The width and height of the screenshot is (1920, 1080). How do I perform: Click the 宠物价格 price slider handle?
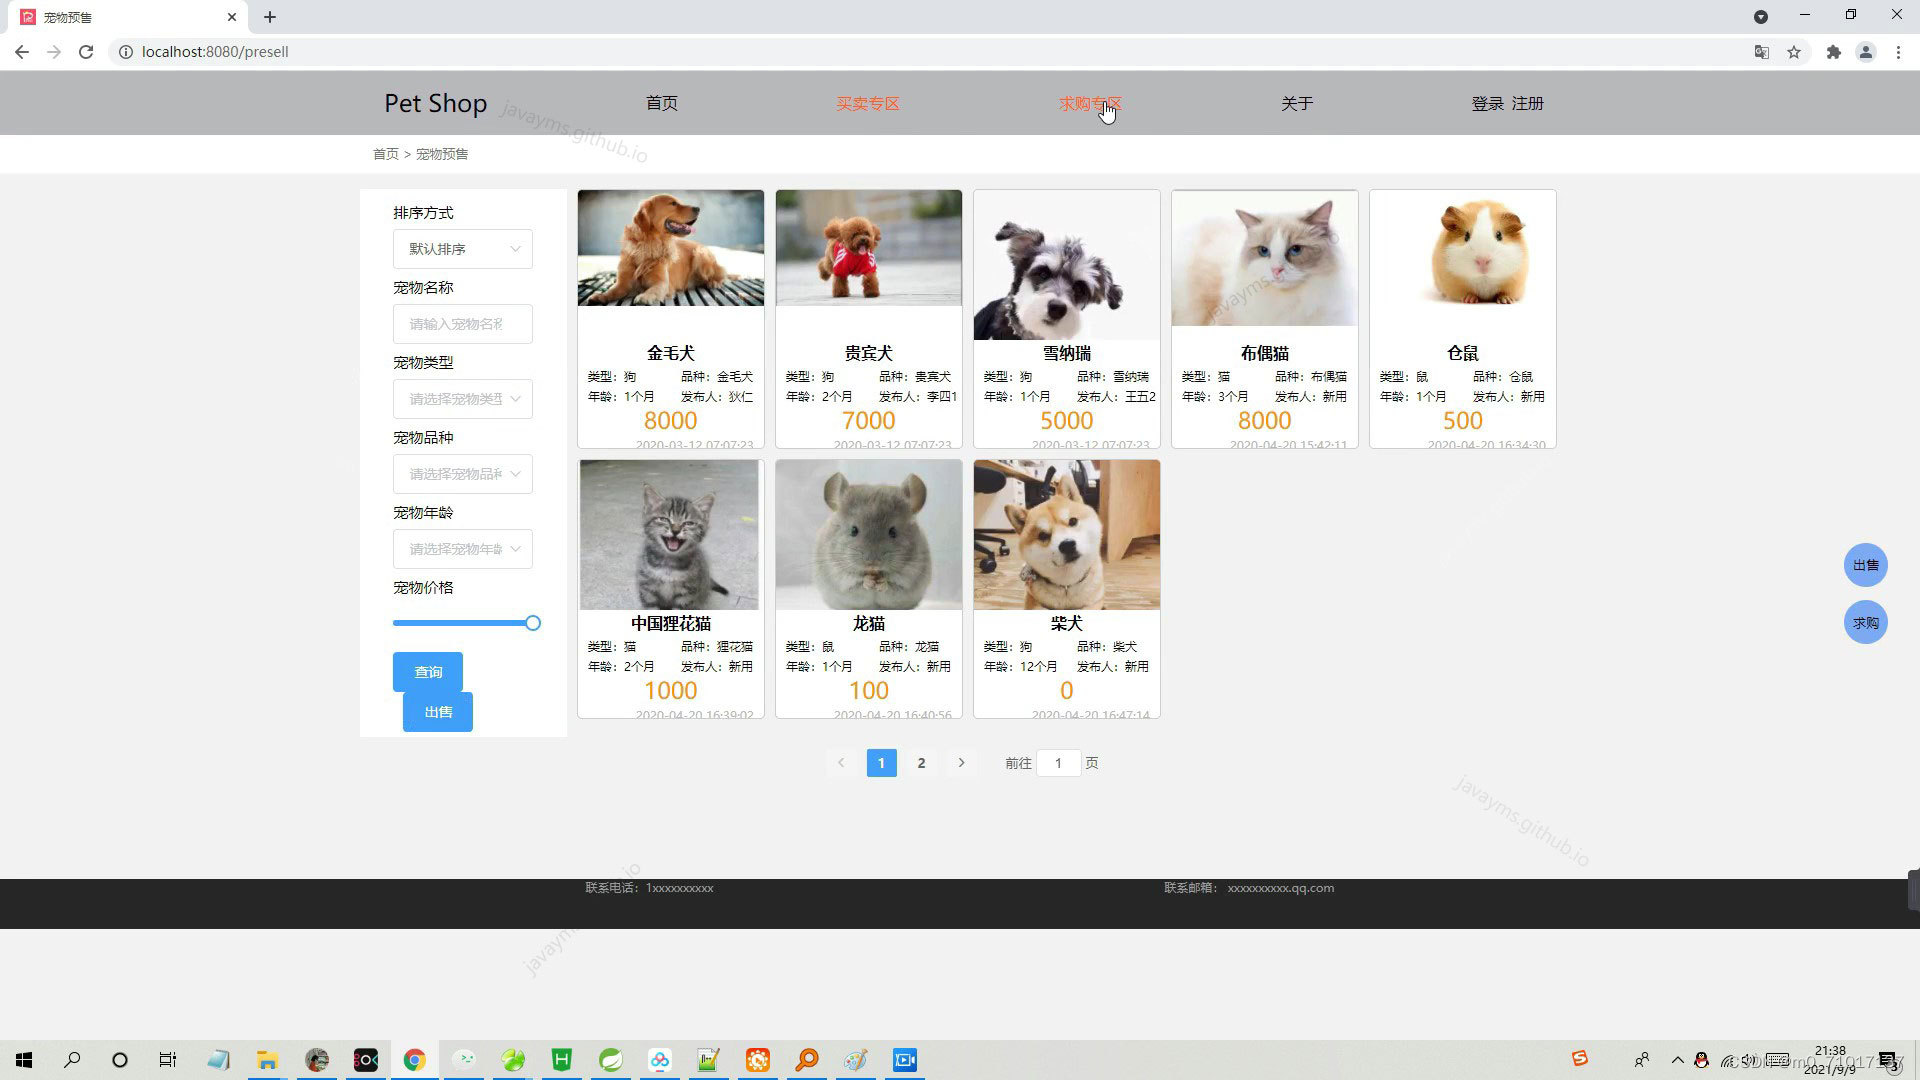click(x=533, y=623)
